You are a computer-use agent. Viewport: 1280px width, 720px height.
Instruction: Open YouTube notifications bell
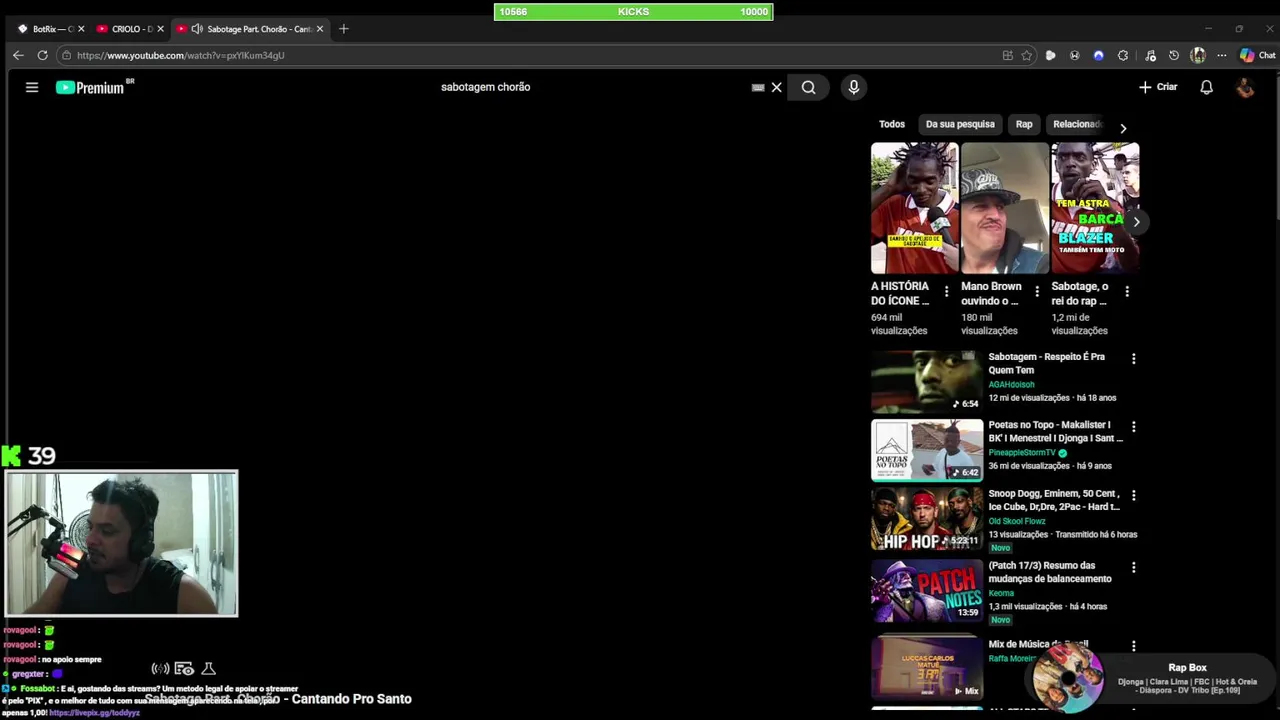pyautogui.click(x=1206, y=87)
